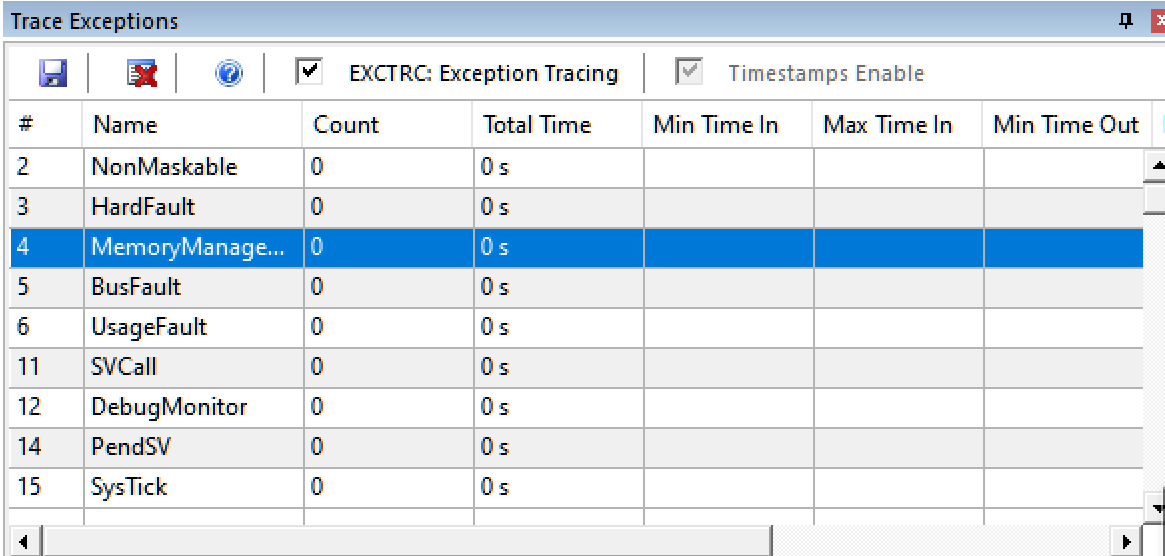Click the vertical scrollbar up arrow

(1155, 167)
